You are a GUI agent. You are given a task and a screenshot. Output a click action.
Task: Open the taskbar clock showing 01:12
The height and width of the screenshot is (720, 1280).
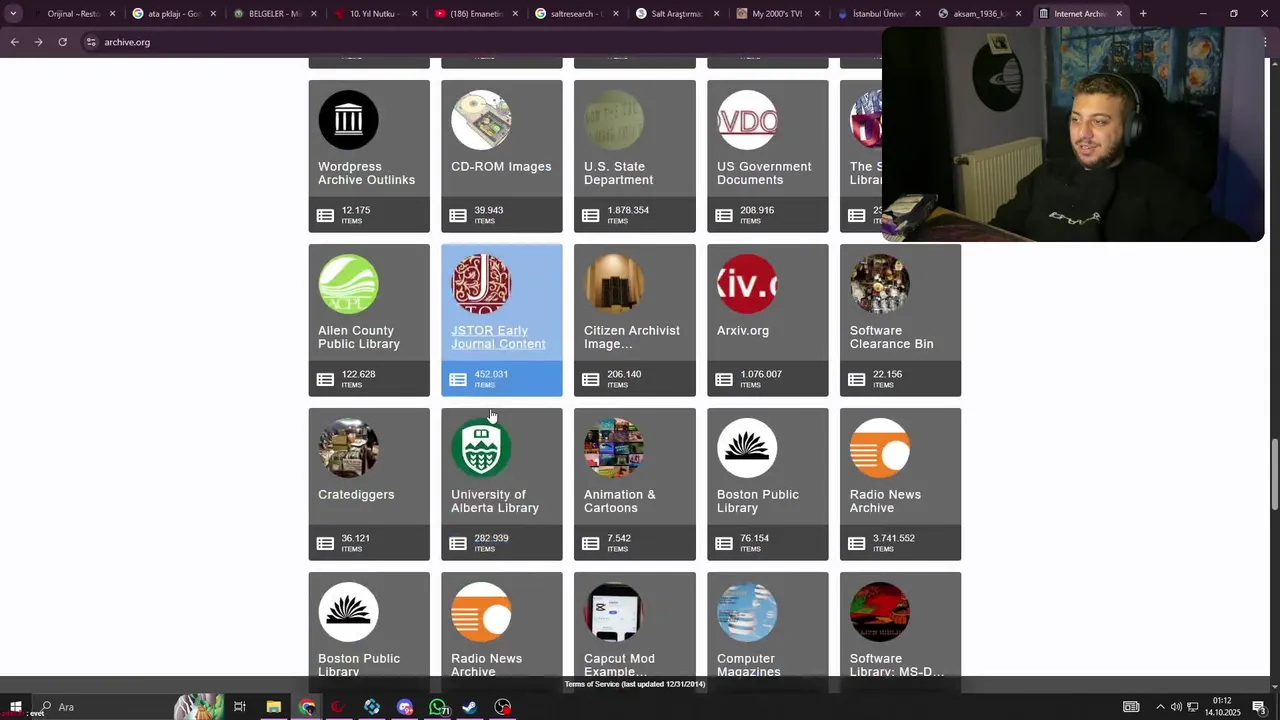click(x=1222, y=707)
